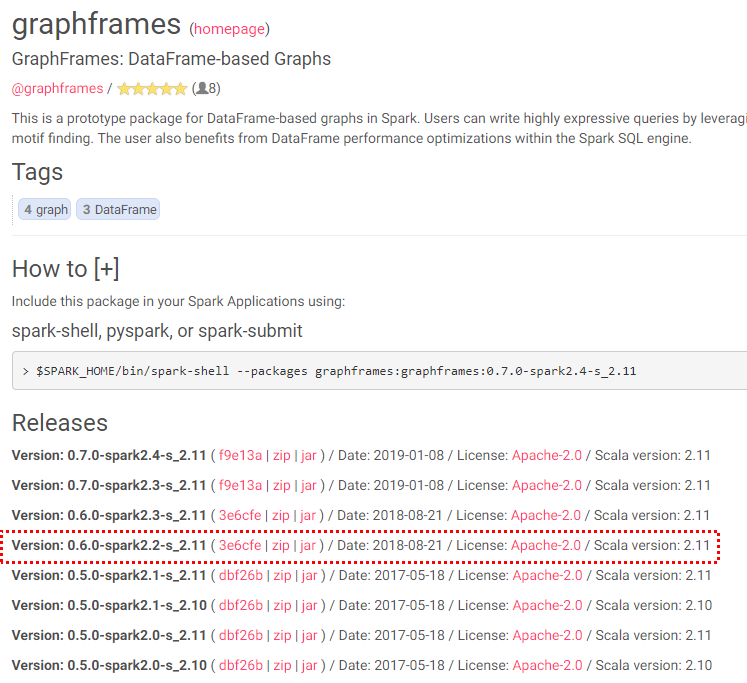This screenshot has width=747, height=683.
Task: Open commit f9e13a for 0.7.0-spark2.4-s_2.11
Action: tap(240, 455)
